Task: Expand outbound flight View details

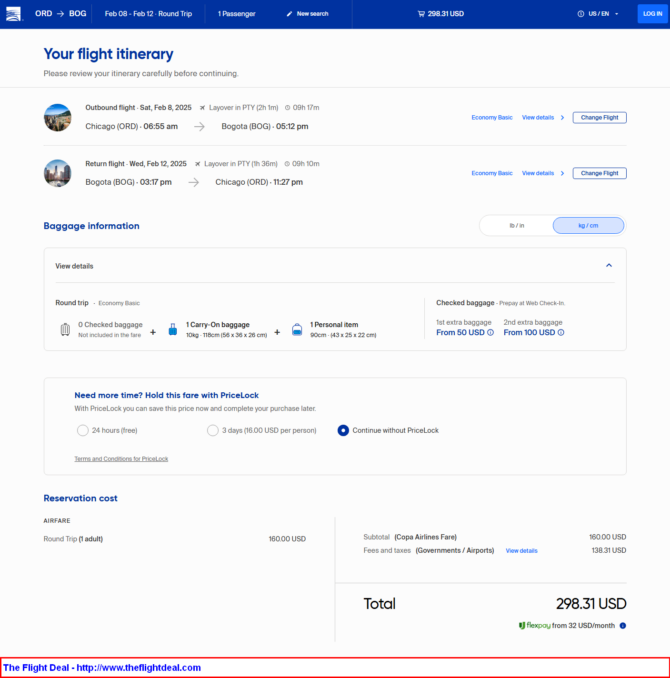Action: (x=542, y=117)
